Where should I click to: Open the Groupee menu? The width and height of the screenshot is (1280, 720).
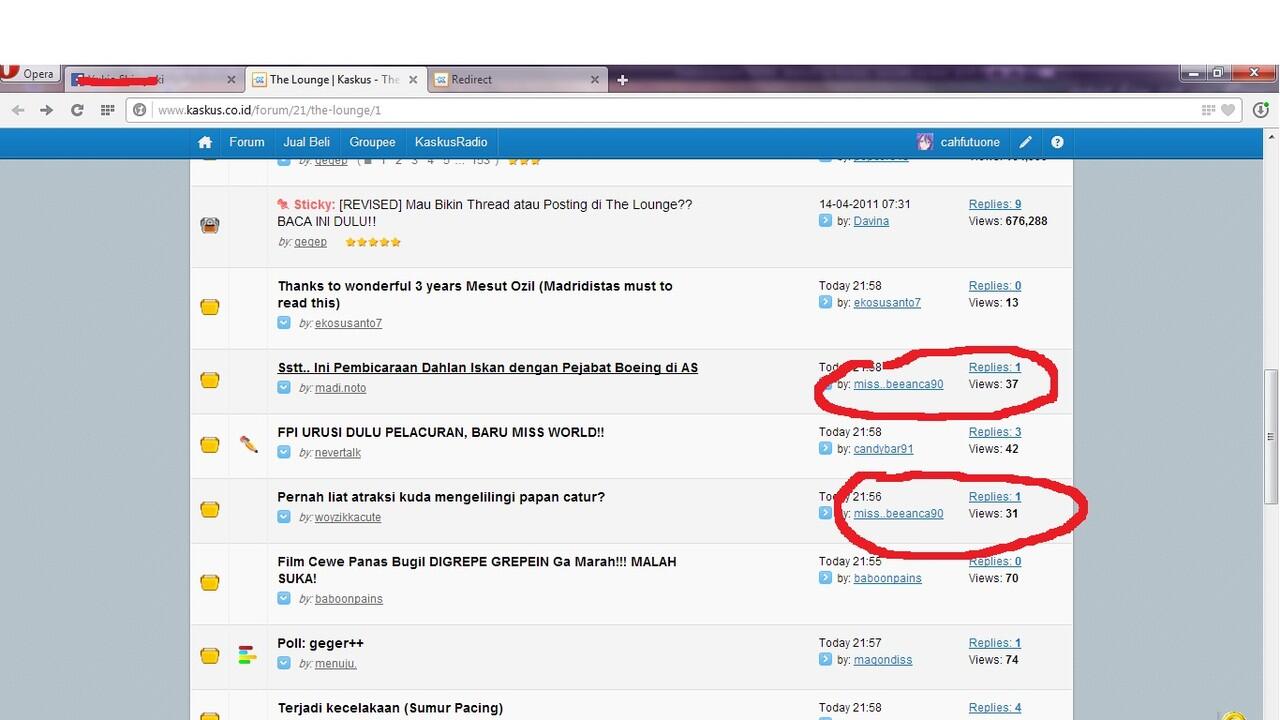click(x=372, y=142)
